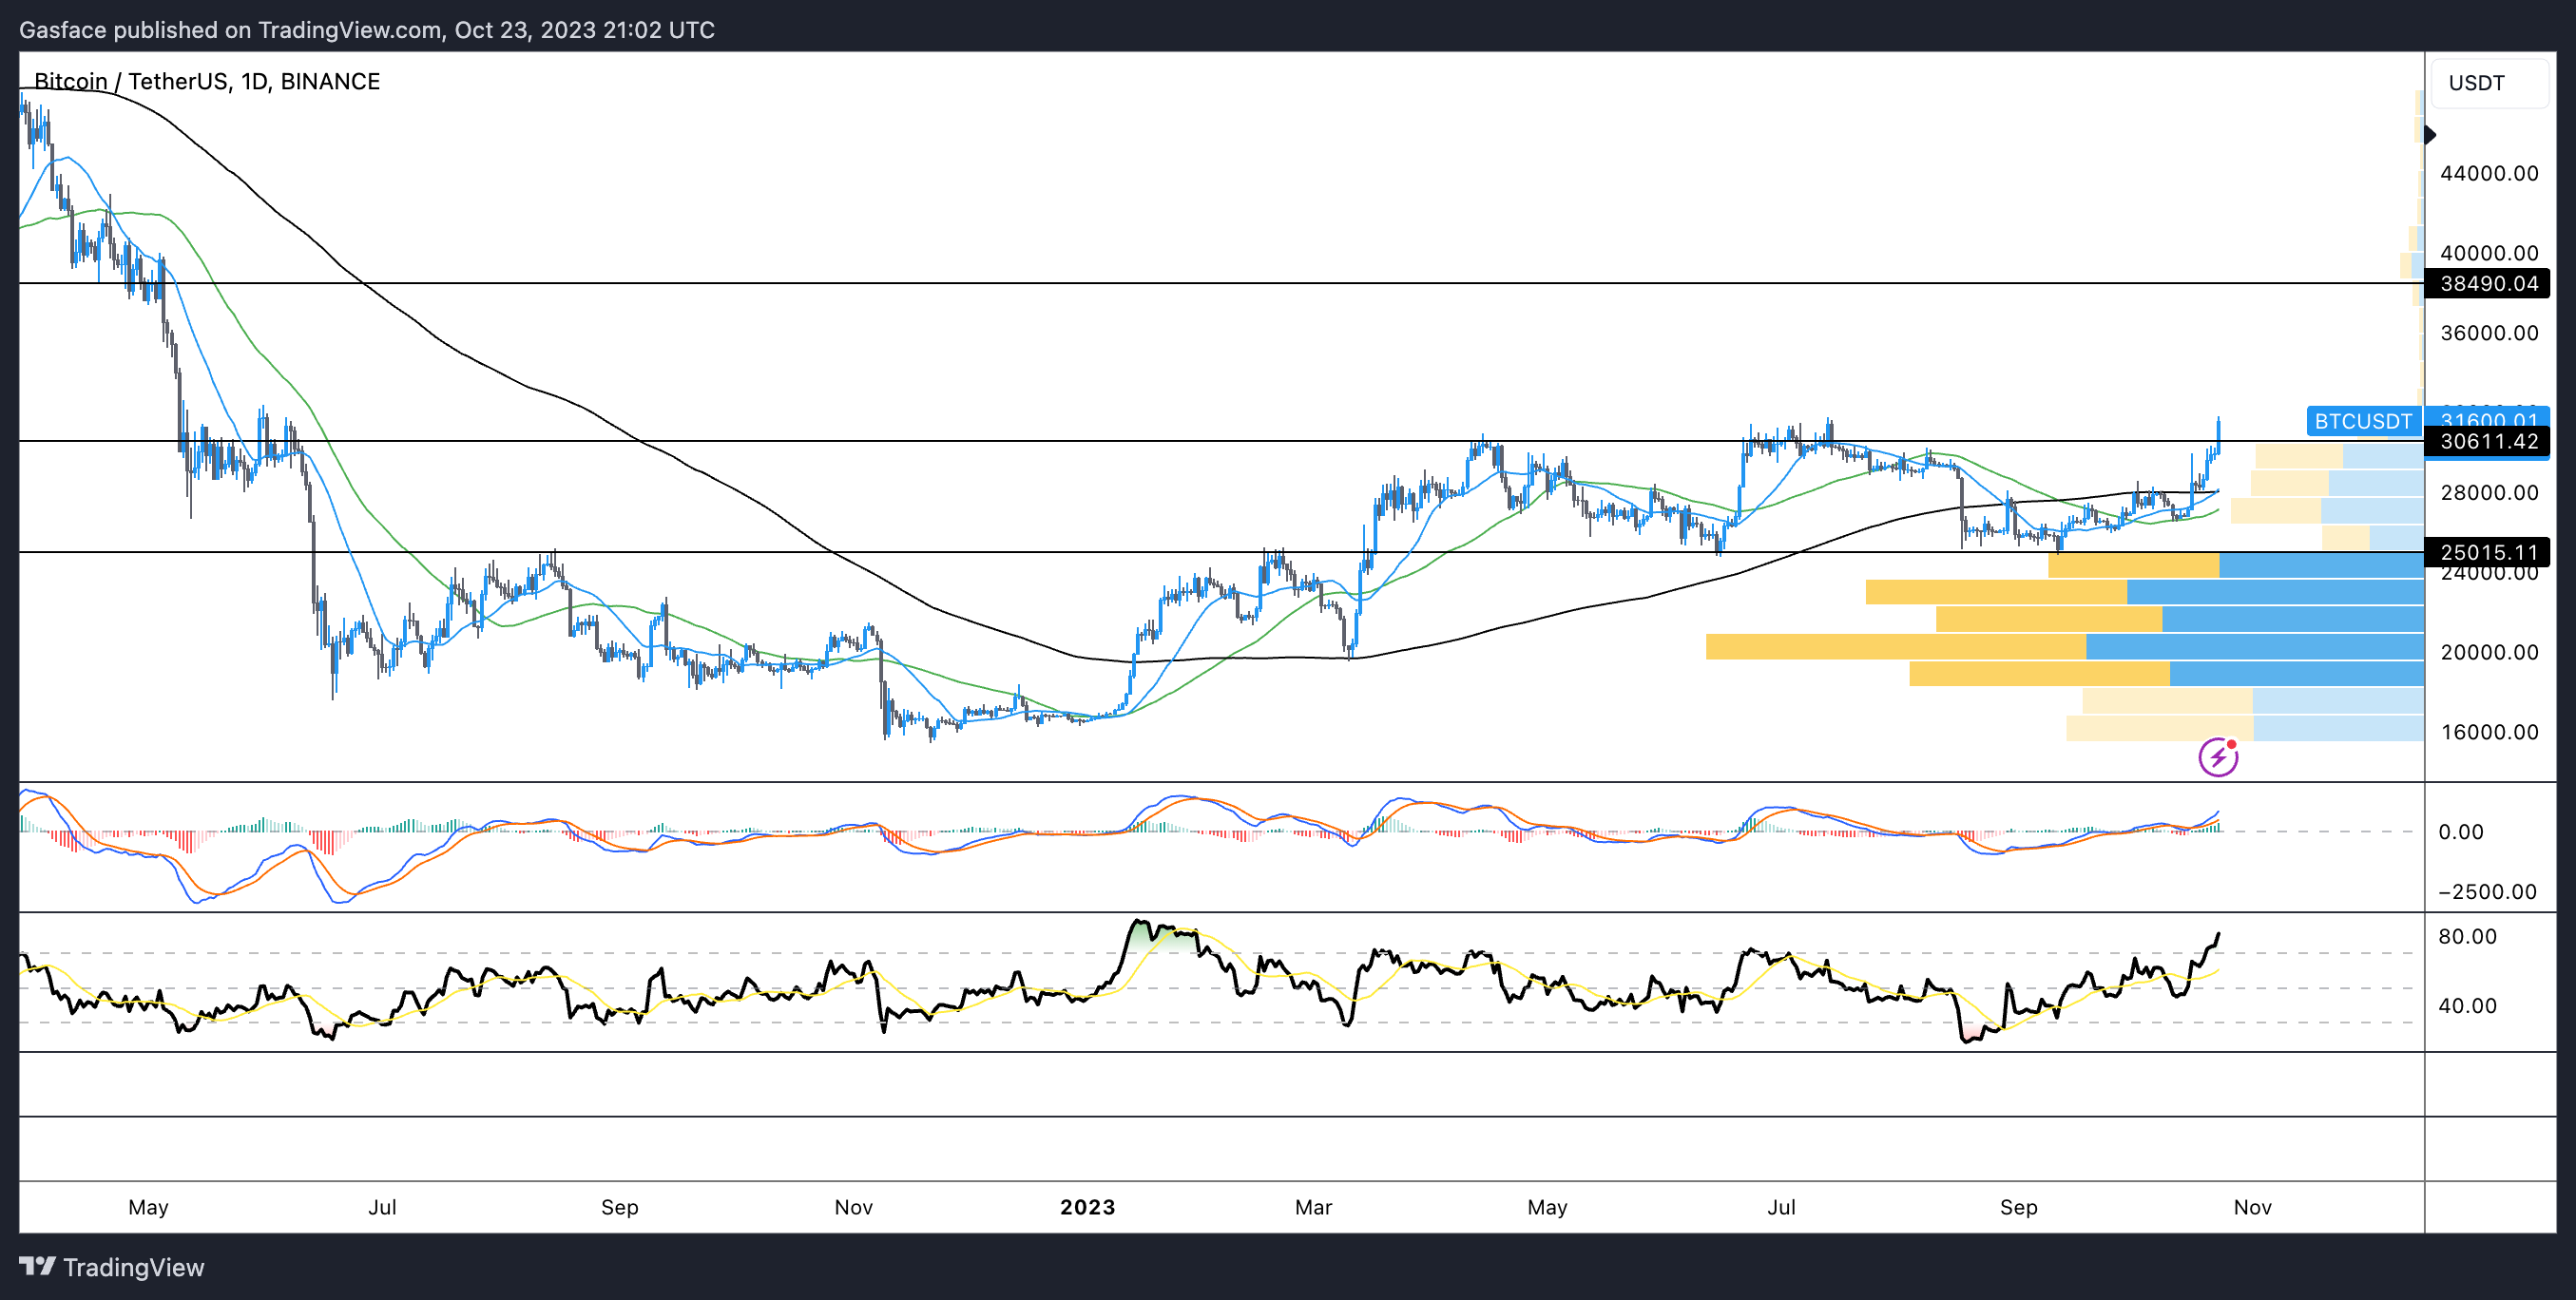Click the 25015.11 horizontal line price label
2576x1300 pixels.
(2488, 552)
